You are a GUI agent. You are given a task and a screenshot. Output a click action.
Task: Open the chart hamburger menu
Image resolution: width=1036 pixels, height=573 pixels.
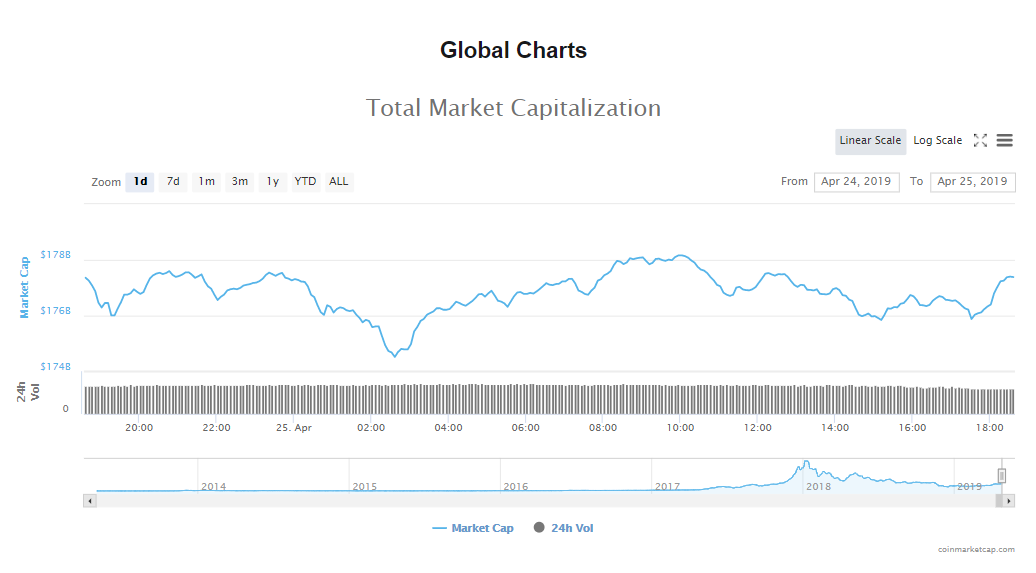pyautogui.click(x=1005, y=141)
